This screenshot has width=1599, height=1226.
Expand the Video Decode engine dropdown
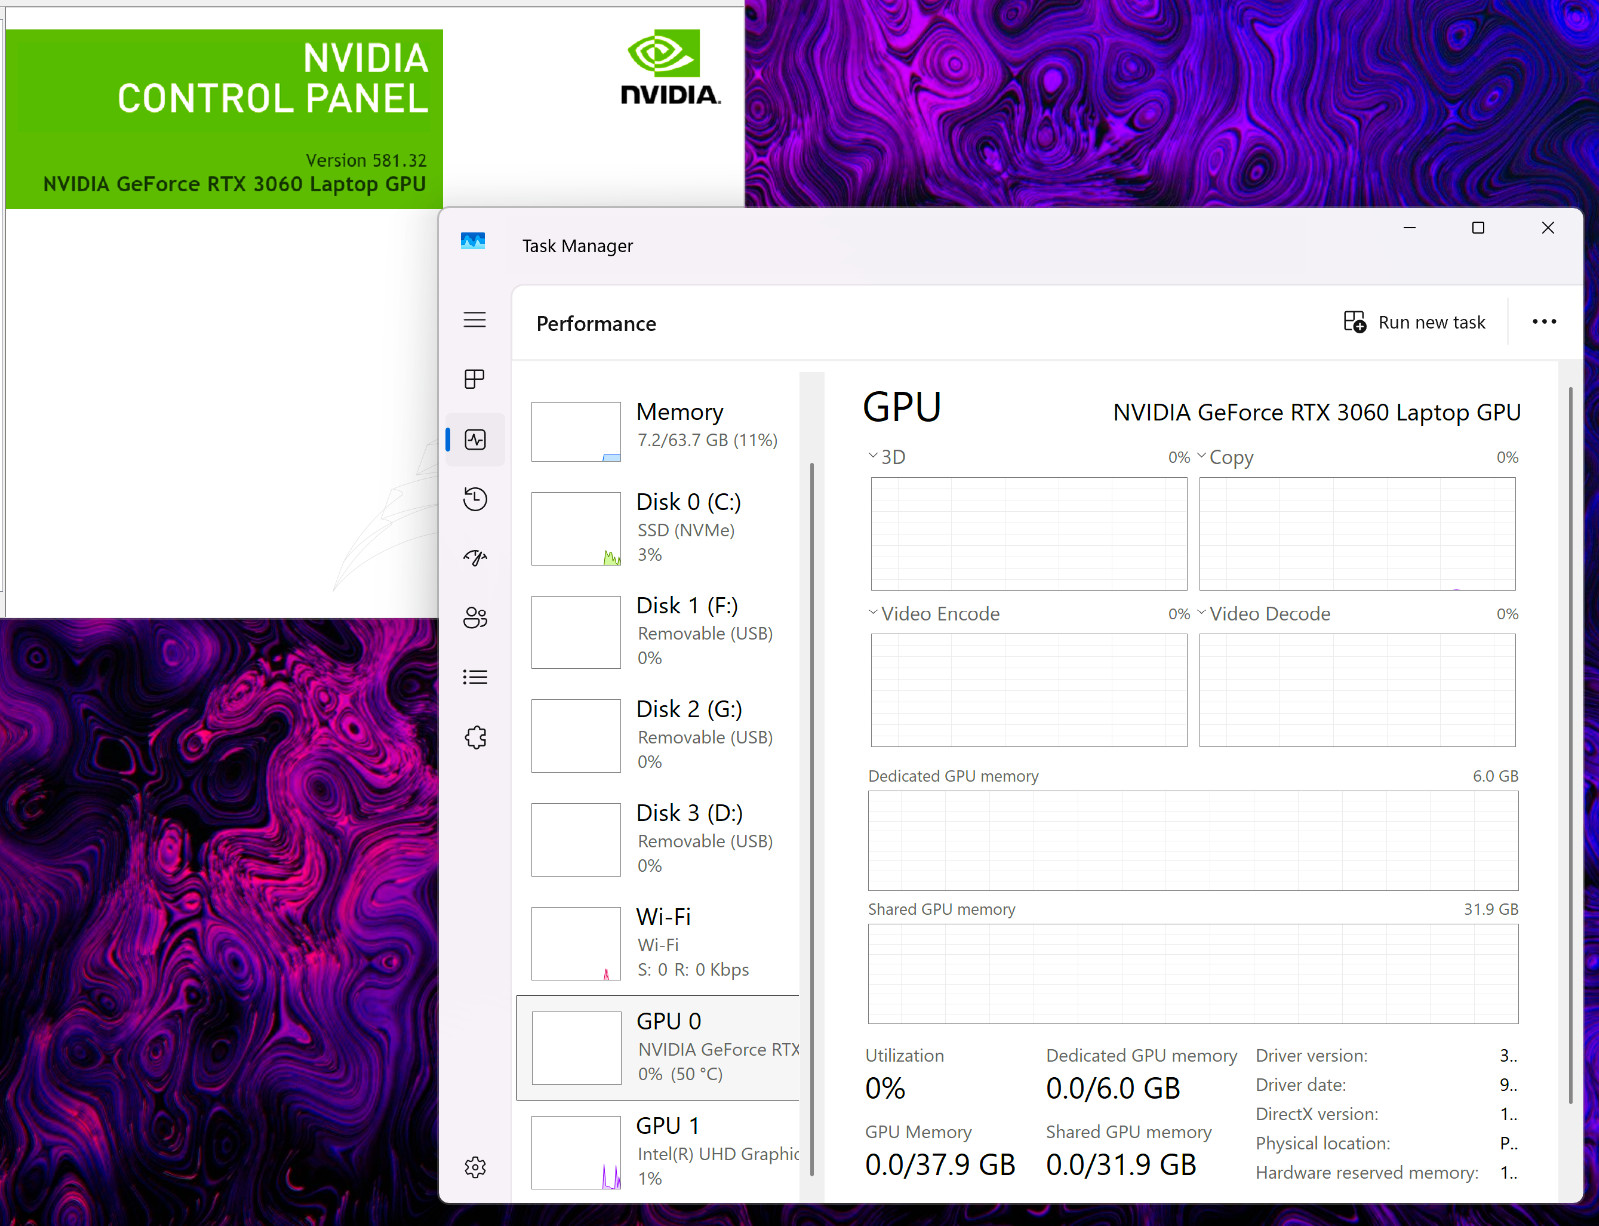click(x=1201, y=613)
